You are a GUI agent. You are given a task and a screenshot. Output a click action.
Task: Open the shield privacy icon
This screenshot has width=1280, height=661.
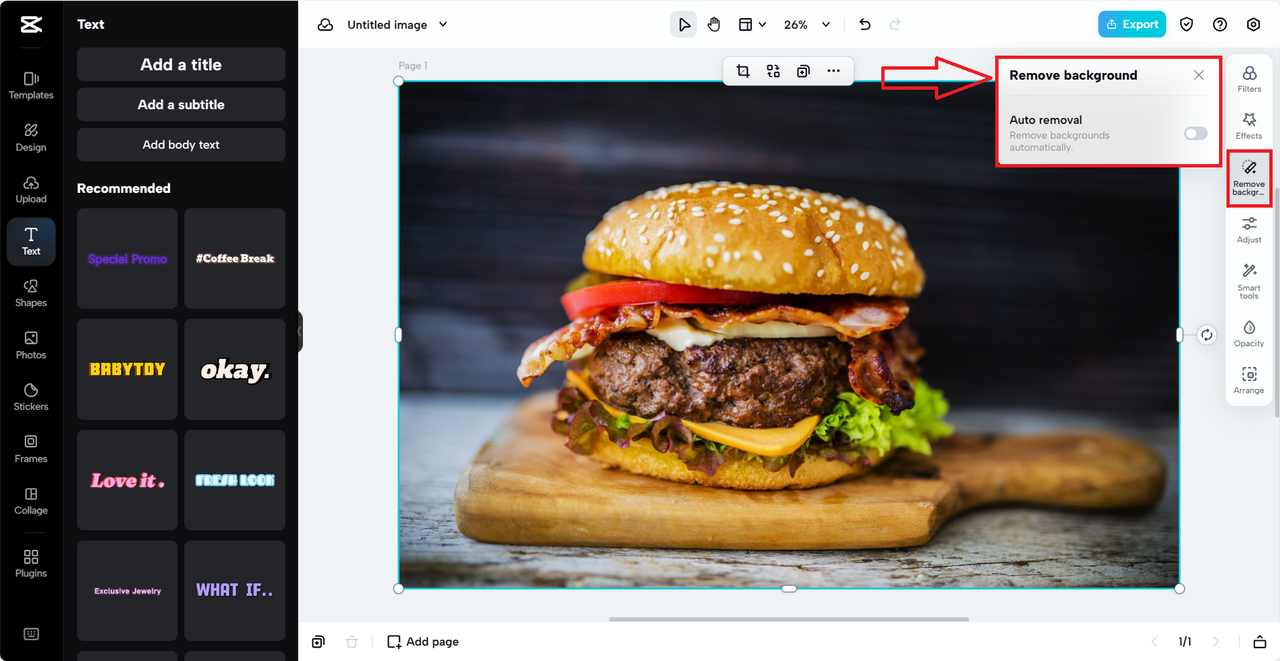[x=1187, y=25]
